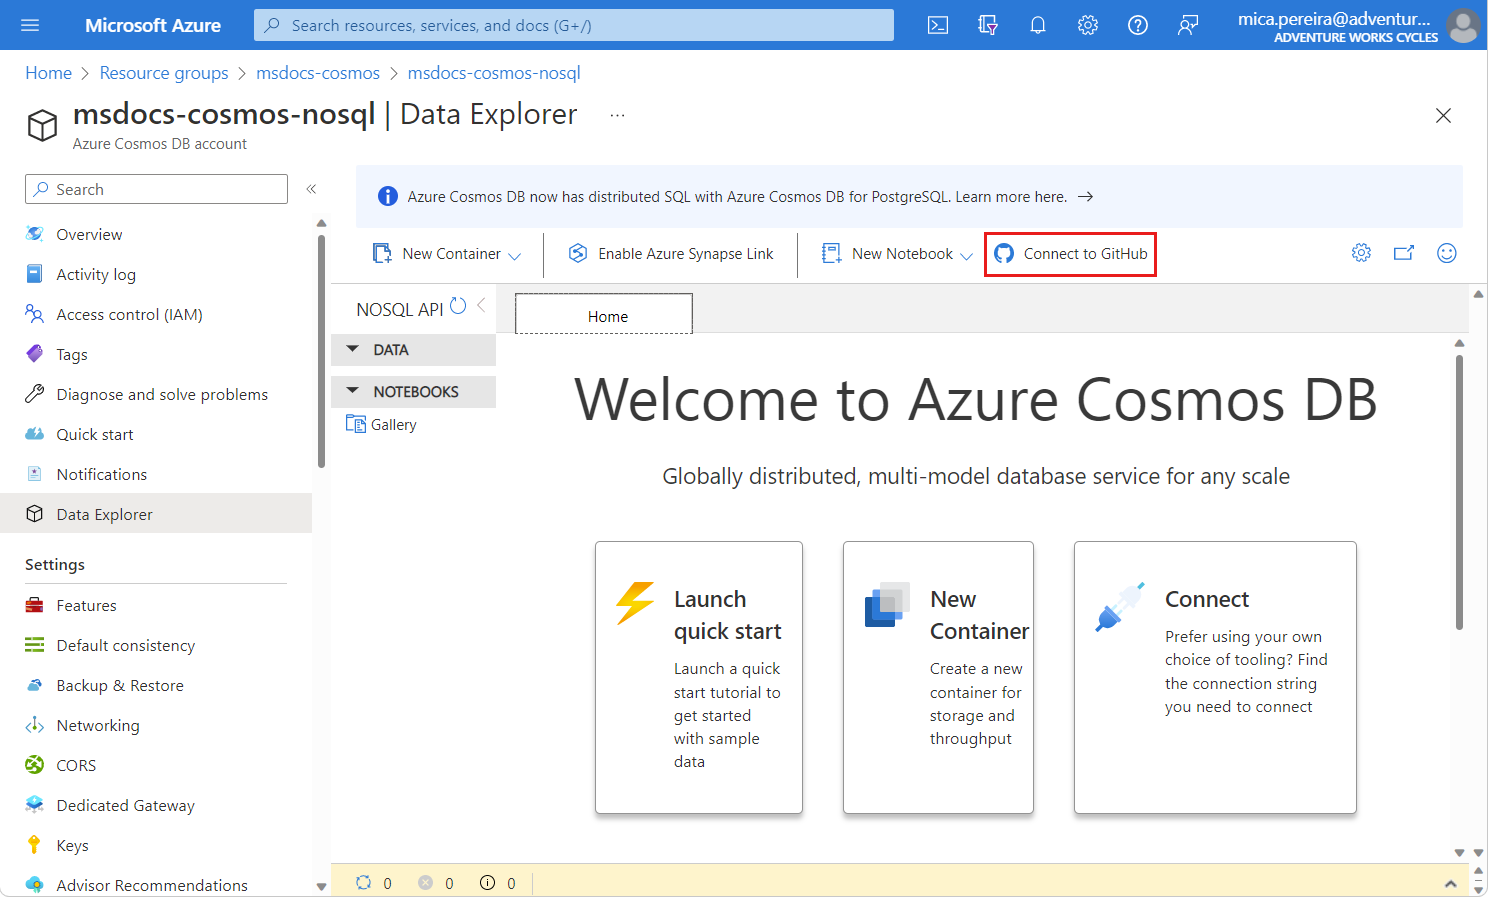1488x897 pixels.
Task: Focus the sidebar Search field
Action: [156, 189]
